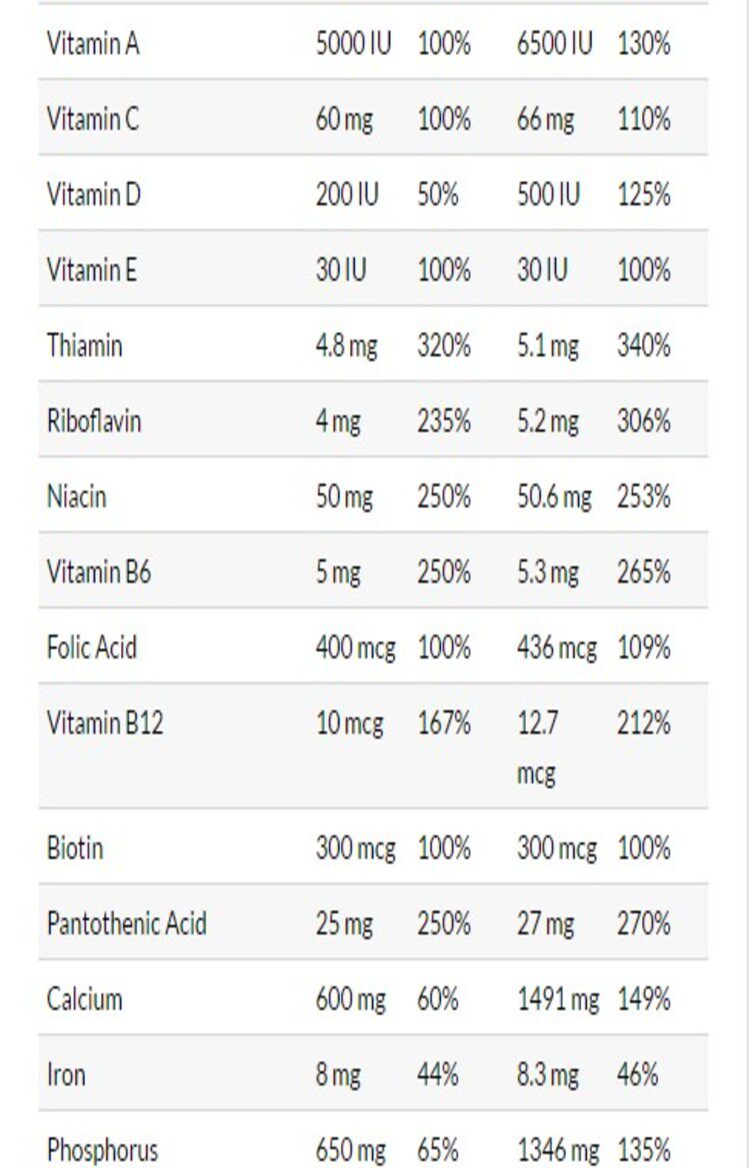The width and height of the screenshot is (750, 1168).
Task: Select the 6500 IU Vitamin A value
Action: pos(554,44)
